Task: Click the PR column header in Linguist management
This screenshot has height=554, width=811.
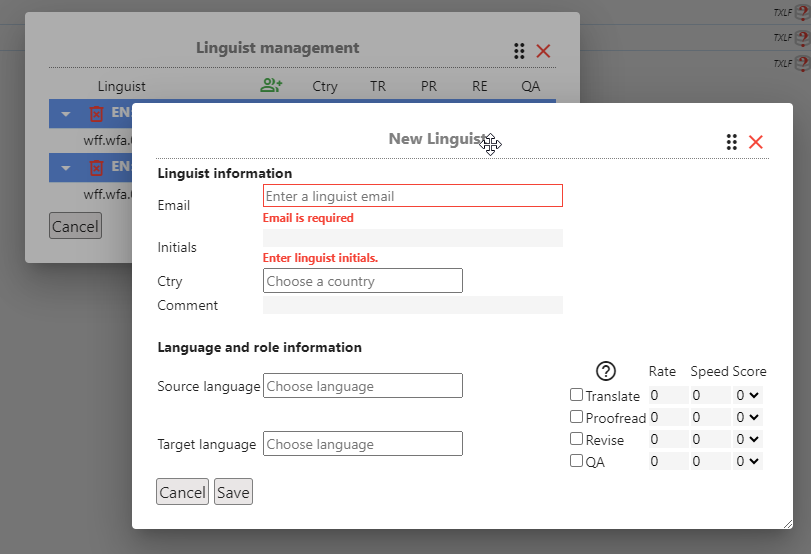Action: (428, 86)
